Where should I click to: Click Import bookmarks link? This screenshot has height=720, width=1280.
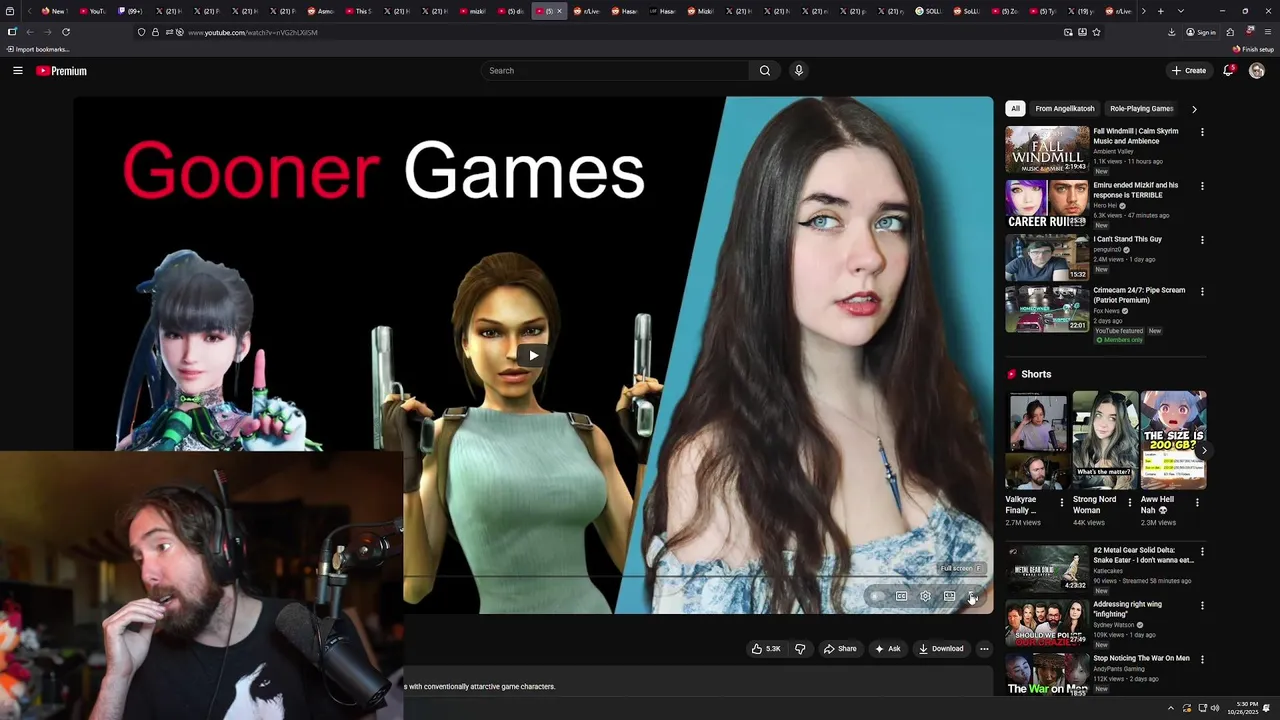point(38,49)
